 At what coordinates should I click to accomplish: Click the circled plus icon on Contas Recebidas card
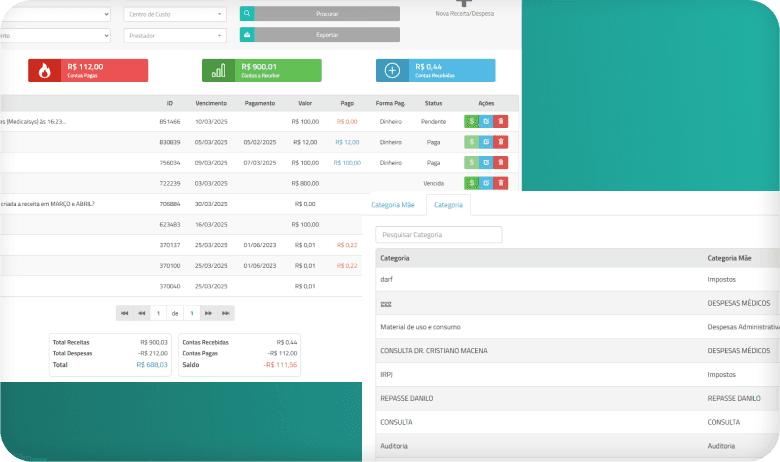(392, 71)
